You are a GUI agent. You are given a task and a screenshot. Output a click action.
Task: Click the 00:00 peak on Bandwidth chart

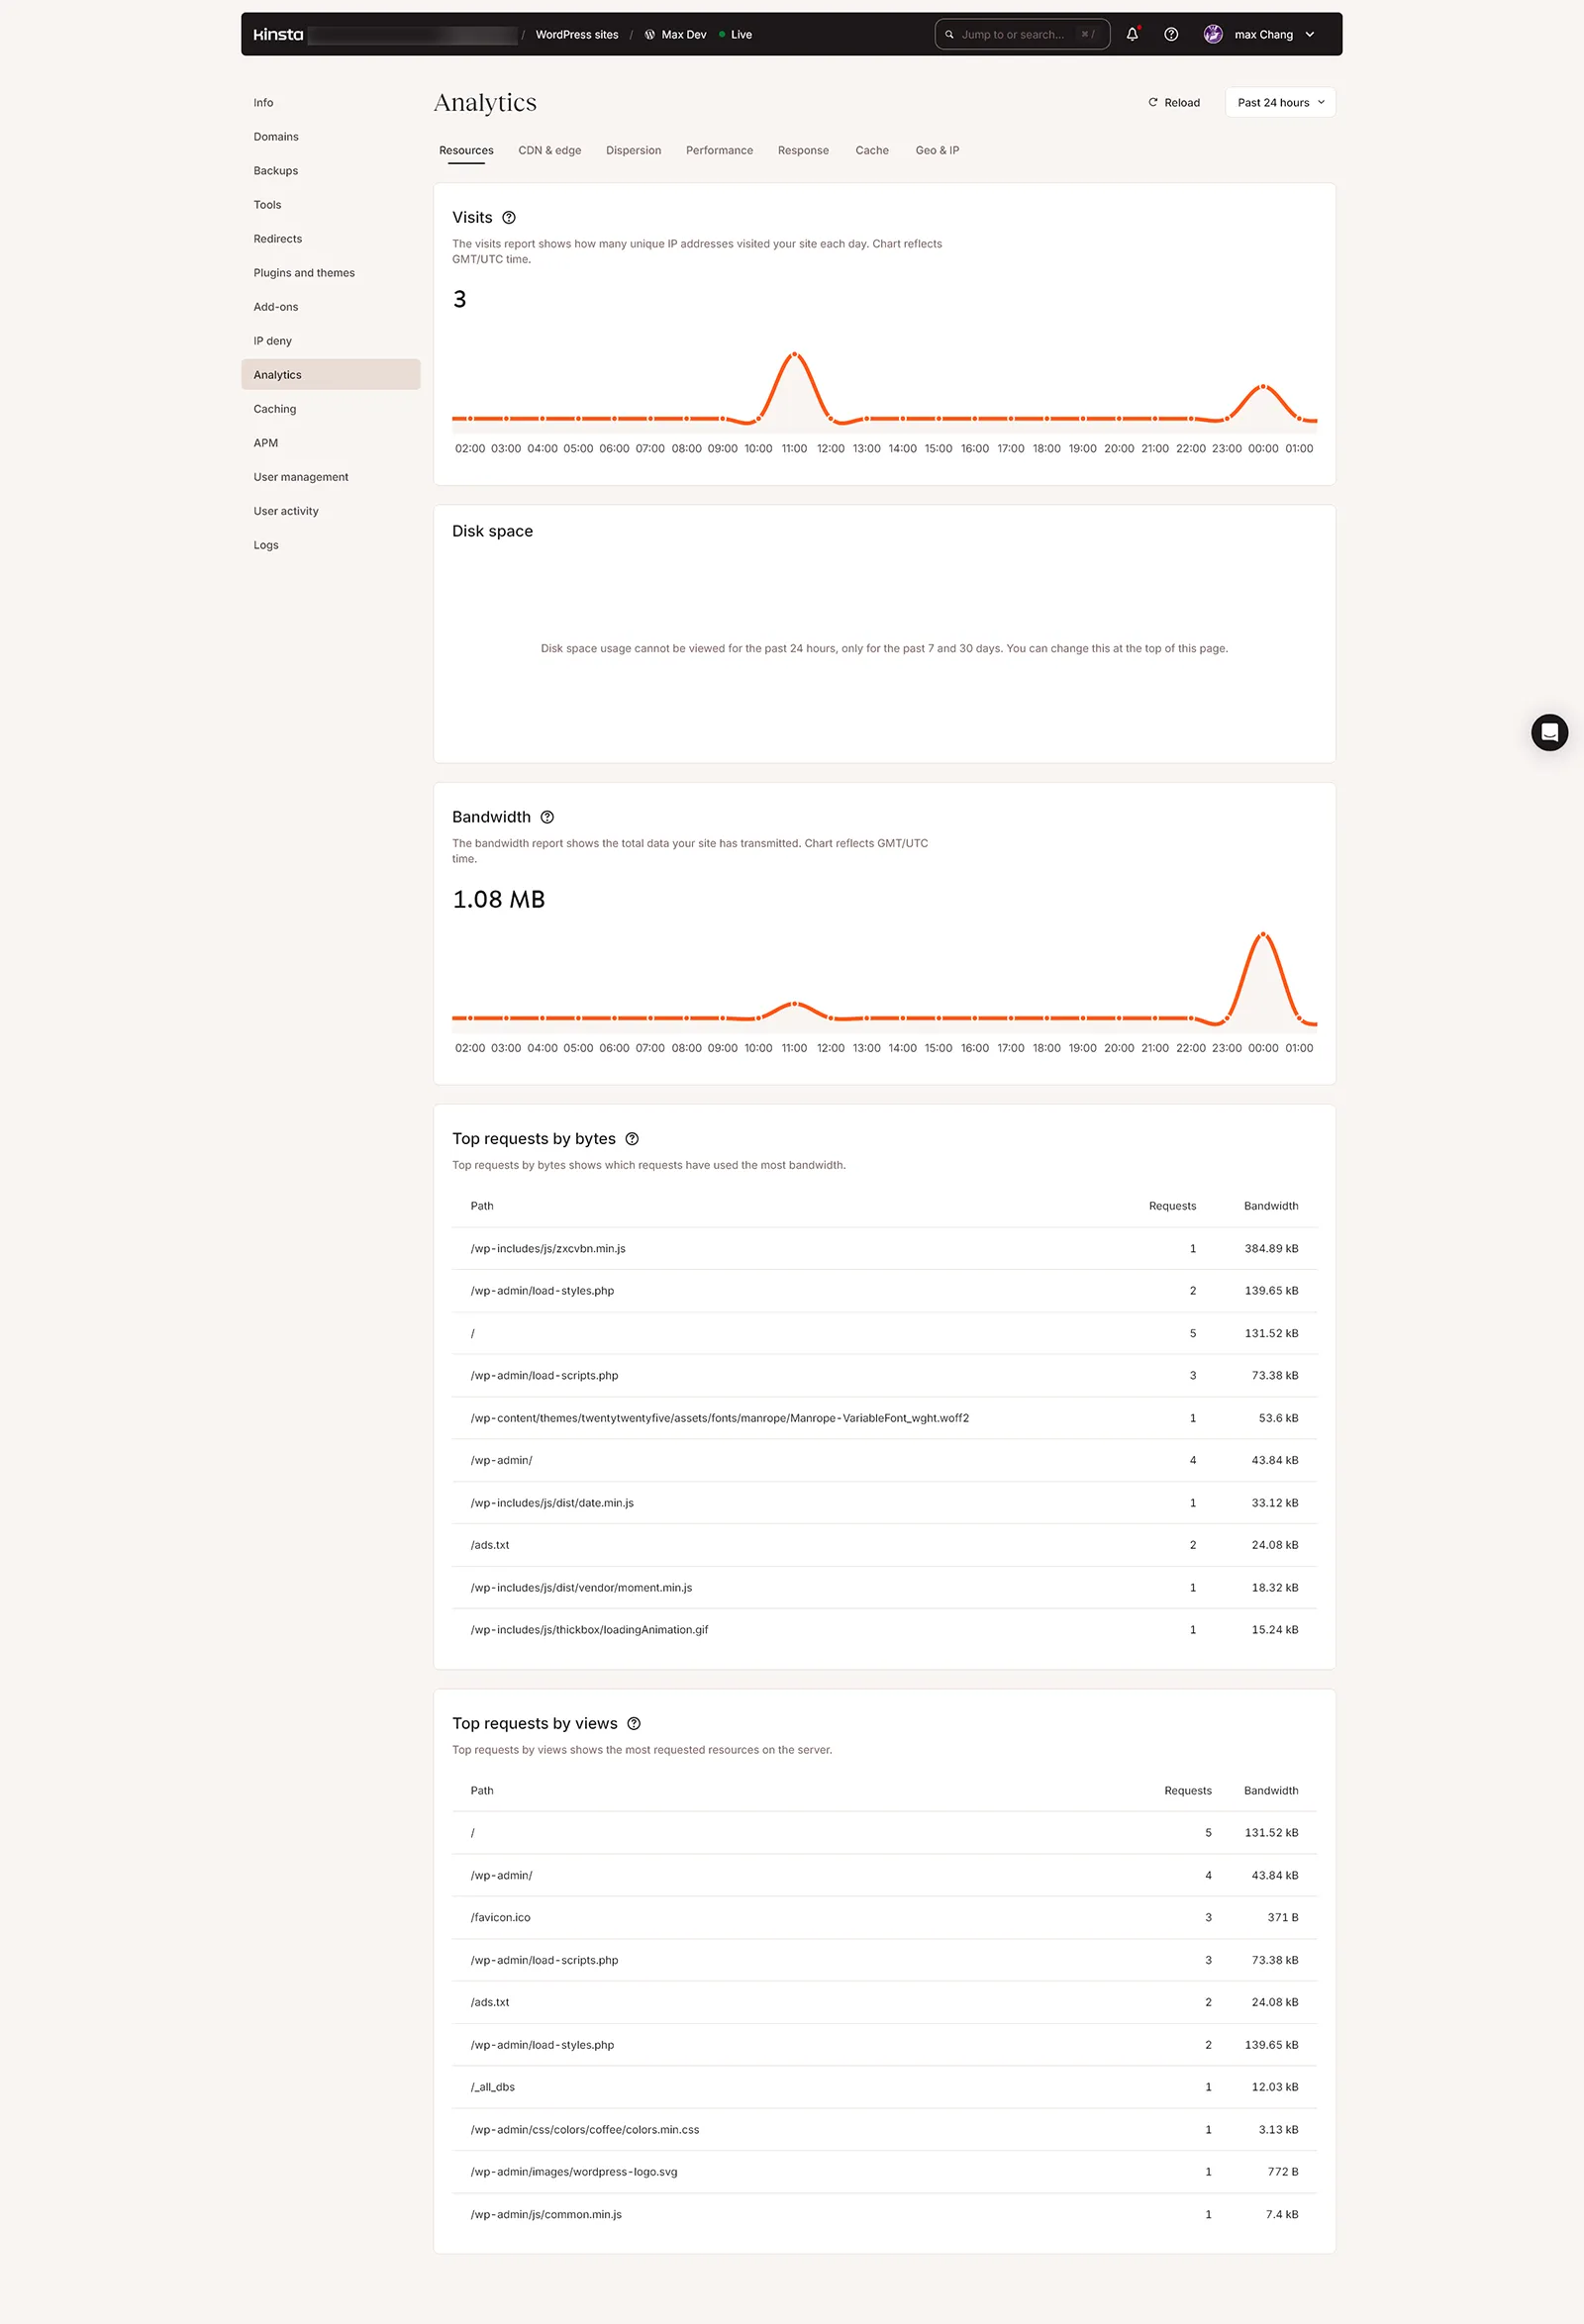click(x=1263, y=934)
